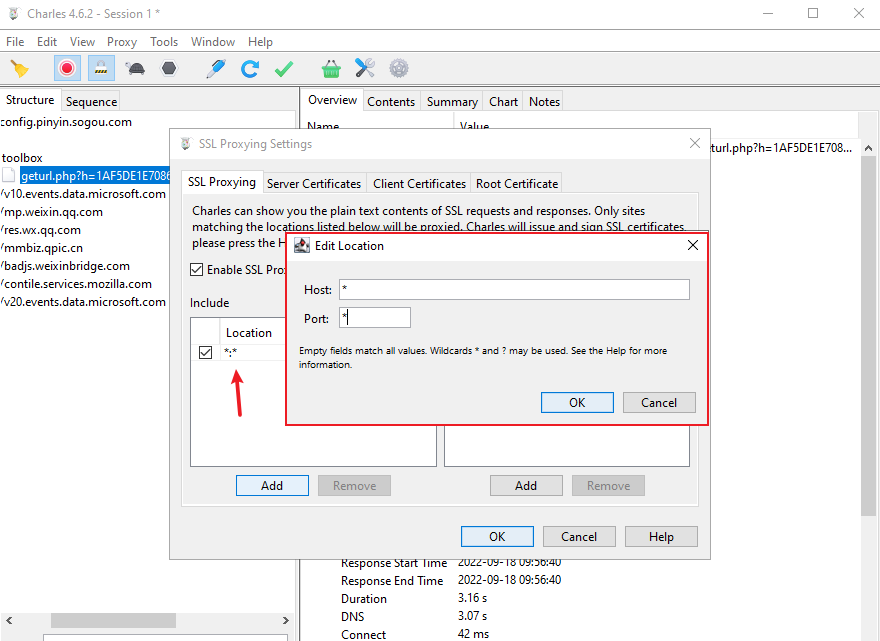This screenshot has width=880, height=641.
Task: Click the broom Clear Session icon
Action: [x=20, y=68]
